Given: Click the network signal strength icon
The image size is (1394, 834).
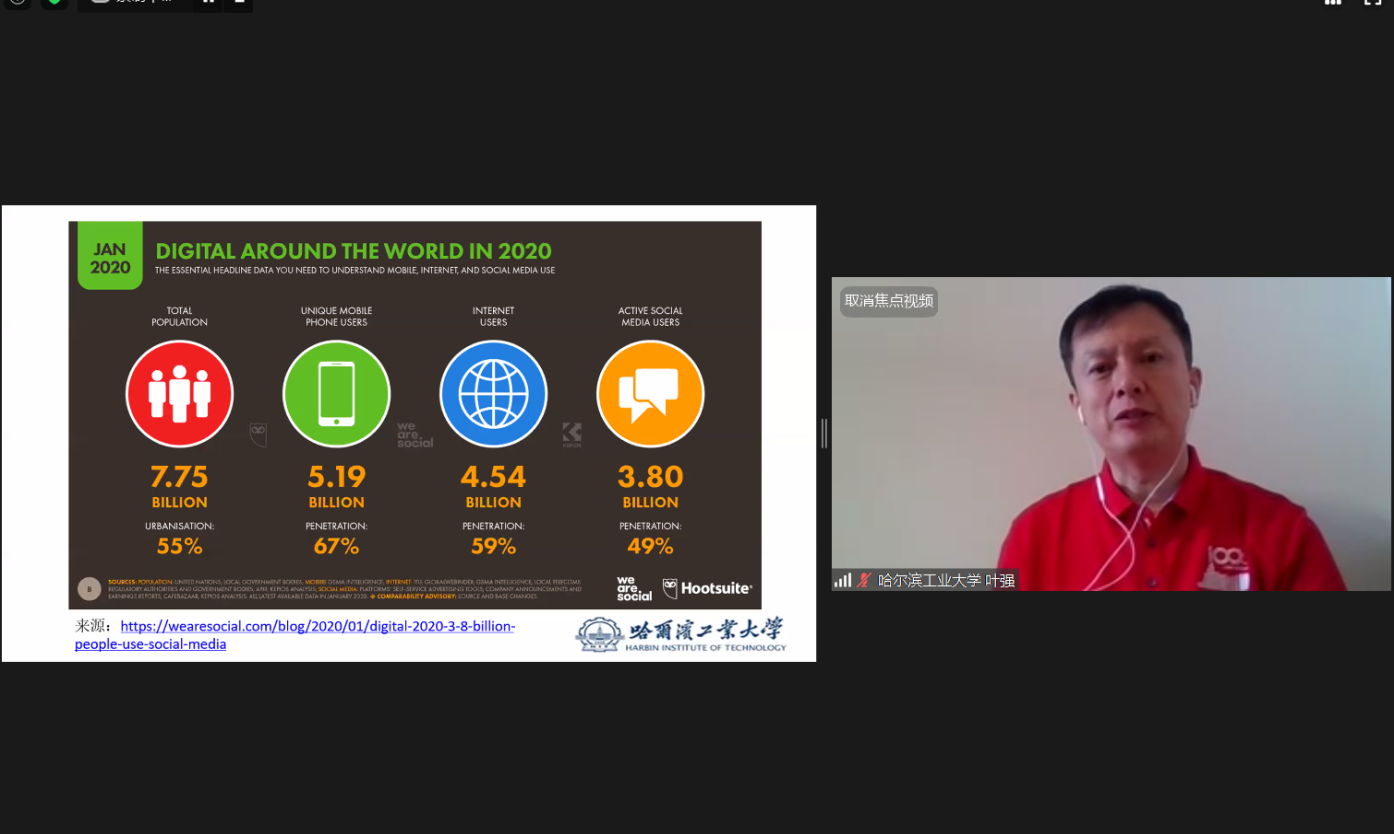Looking at the screenshot, I should pos(843,580).
